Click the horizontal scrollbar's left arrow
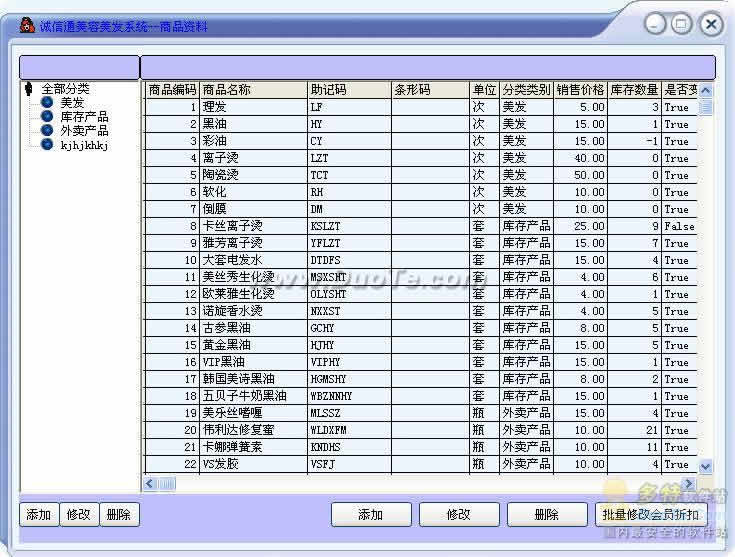The height and width of the screenshot is (557, 735). tap(150, 483)
